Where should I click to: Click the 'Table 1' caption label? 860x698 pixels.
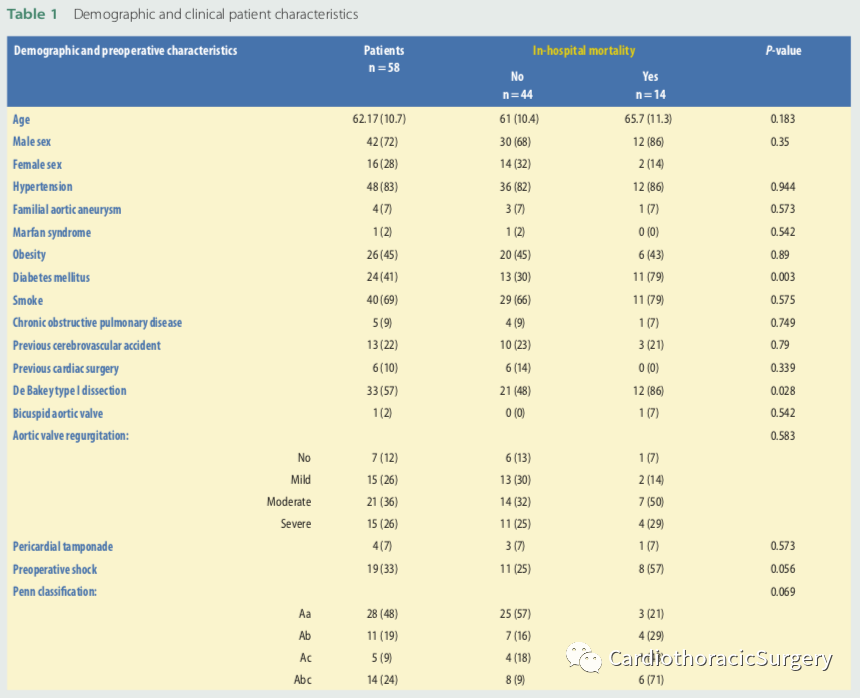pyautogui.click(x=32, y=14)
